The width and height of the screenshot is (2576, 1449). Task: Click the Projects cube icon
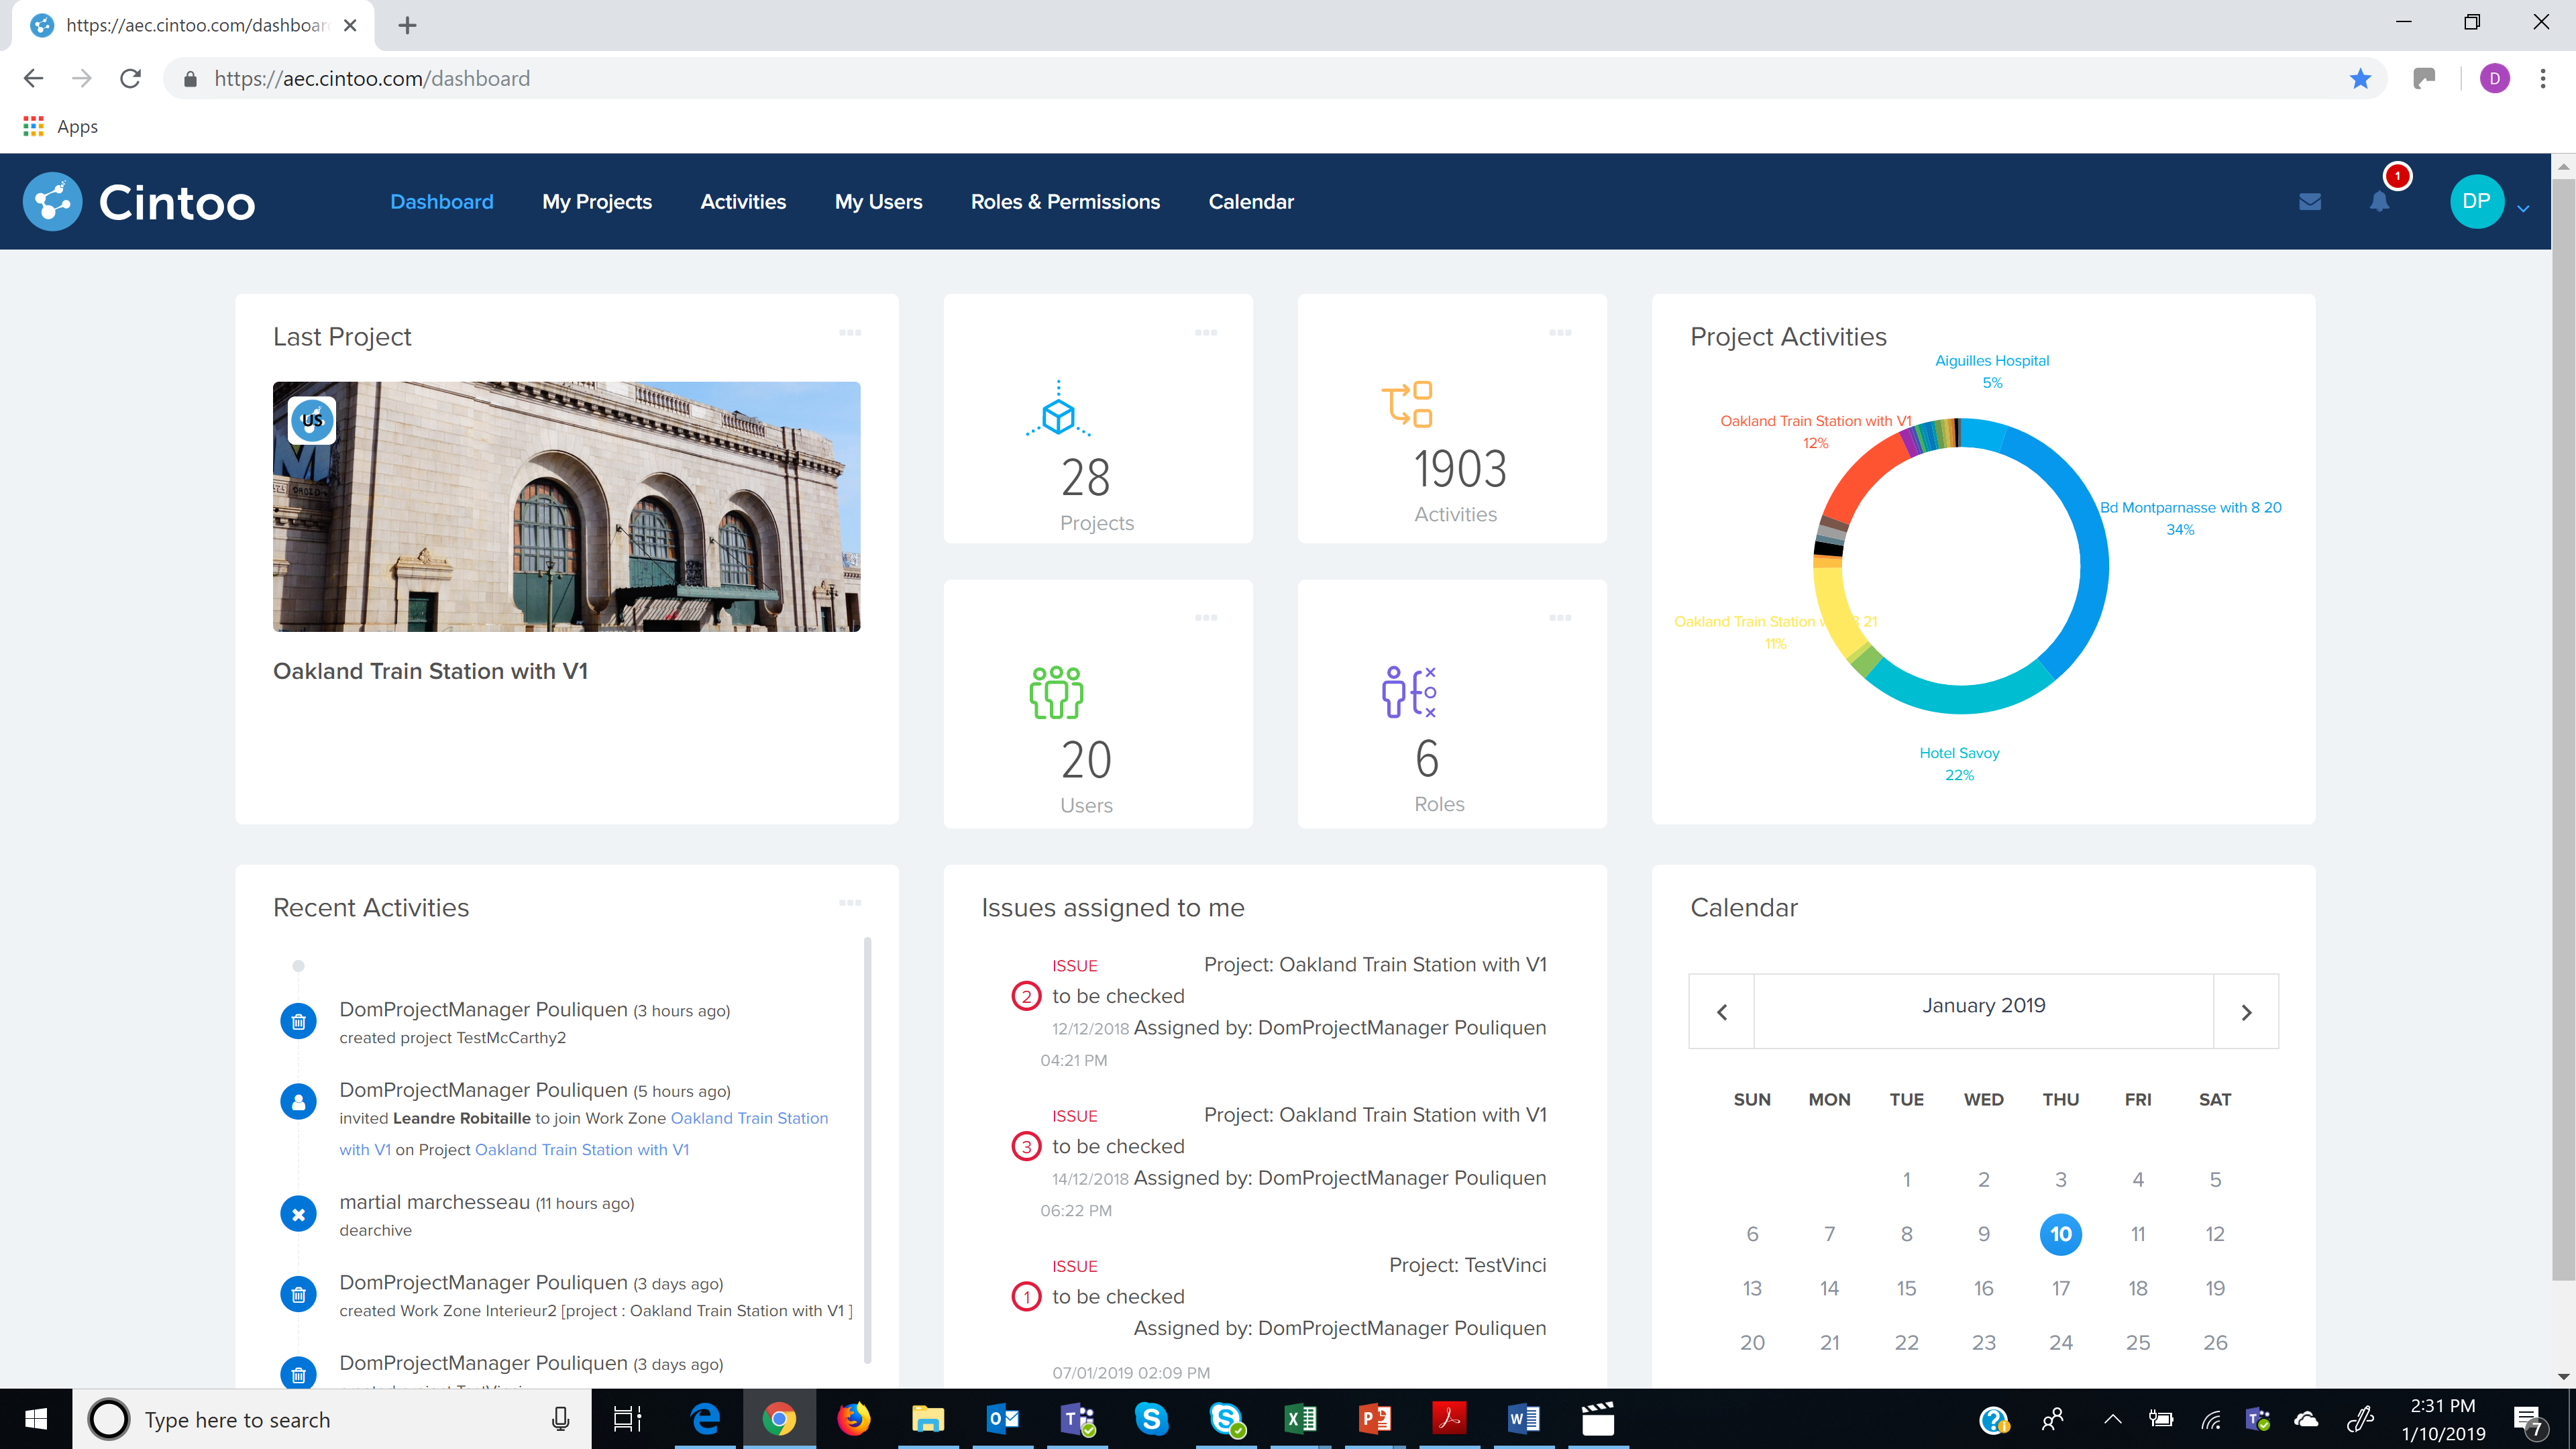click(x=1058, y=411)
